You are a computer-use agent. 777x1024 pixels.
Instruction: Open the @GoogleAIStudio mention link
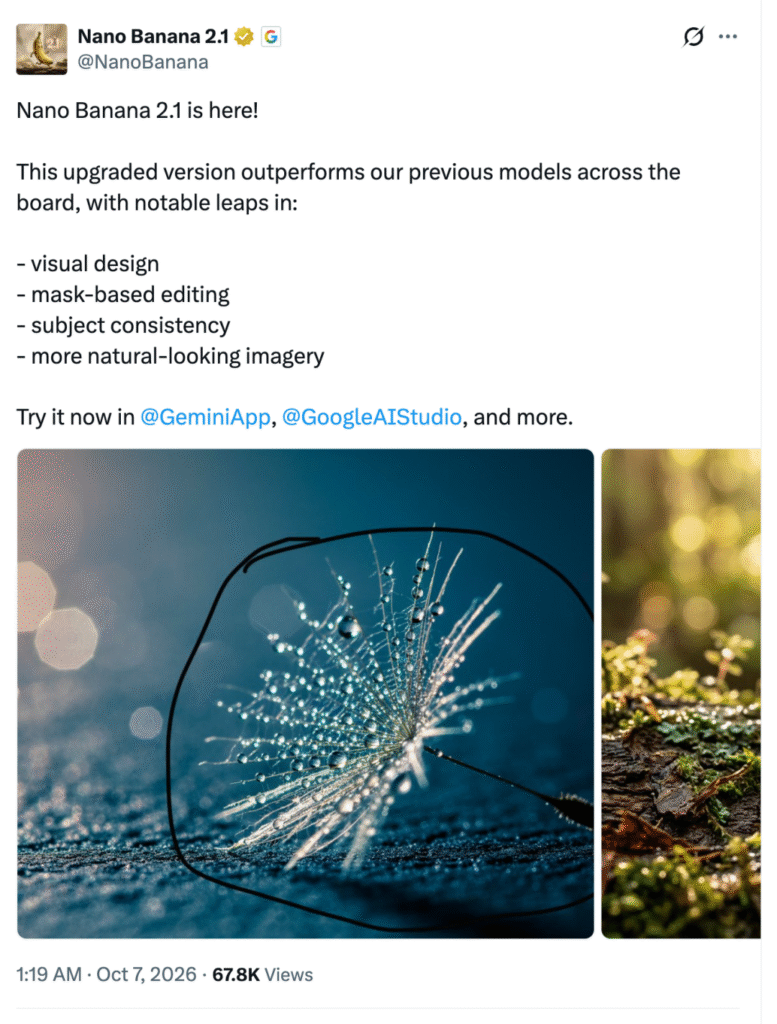[x=372, y=417]
